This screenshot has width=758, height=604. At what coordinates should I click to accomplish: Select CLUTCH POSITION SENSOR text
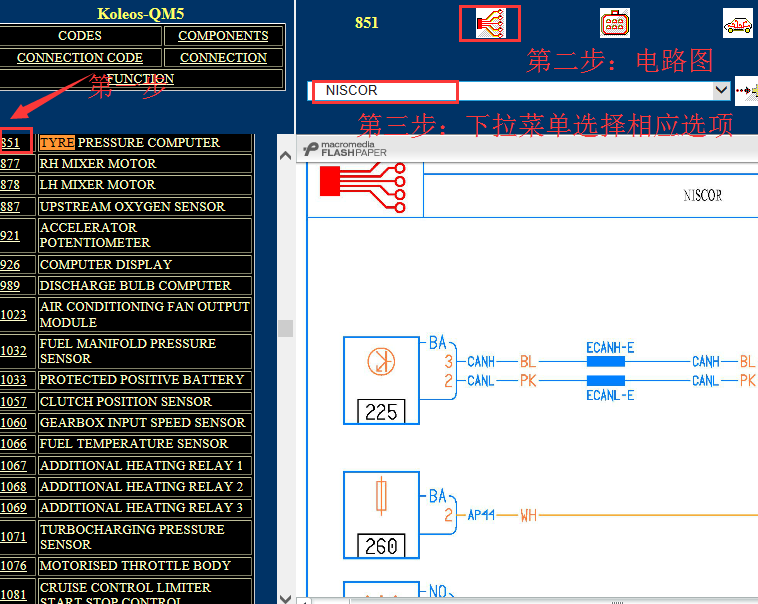(126, 401)
